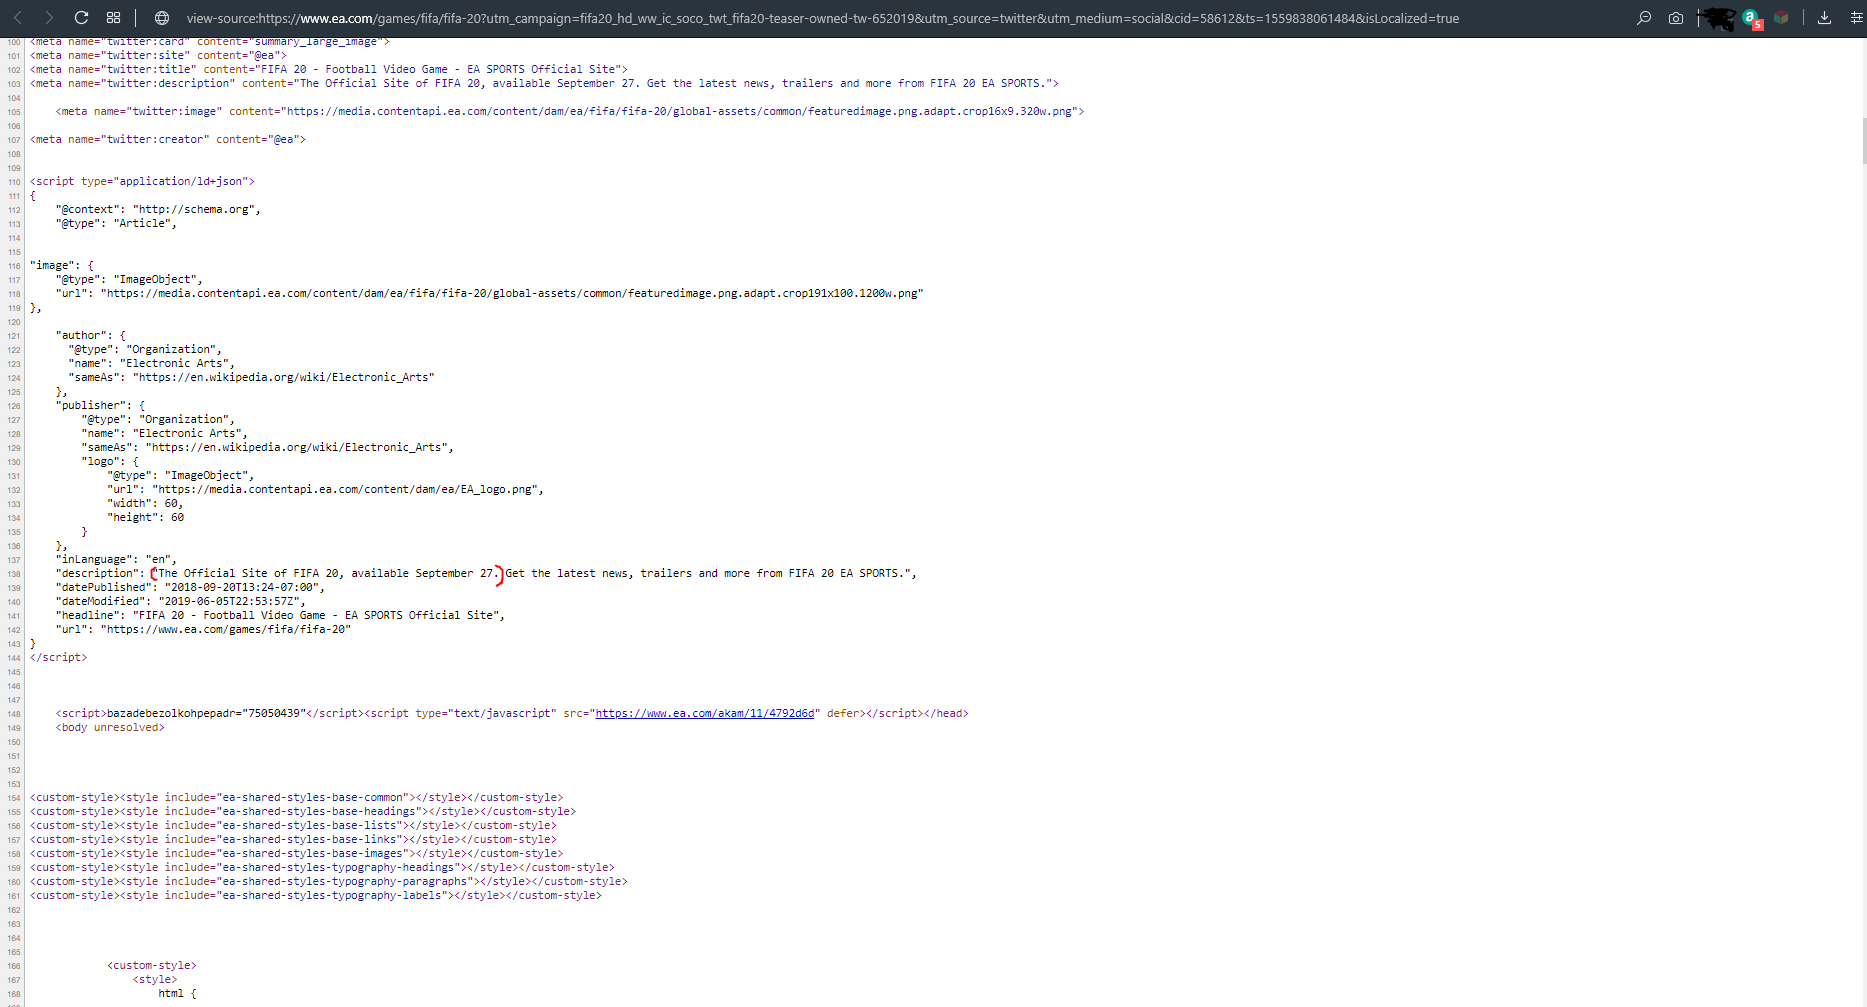Click the "http://schema.org" context value
The width and height of the screenshot is (1867, 1007).
(x=196, y=210)
